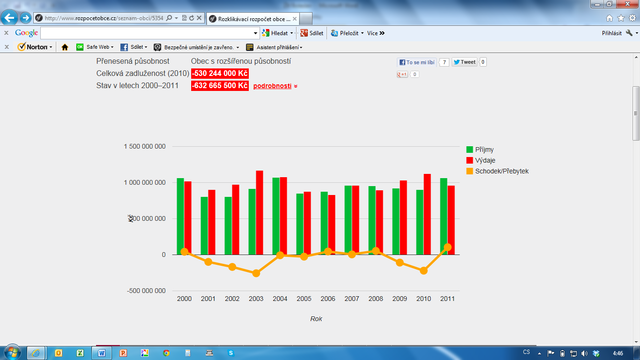Image resolution: width=640 pixels, height=360 pixels.
Task: Click the Schodek/Přebytek orange legend swatch
Action: coord(470,171)
